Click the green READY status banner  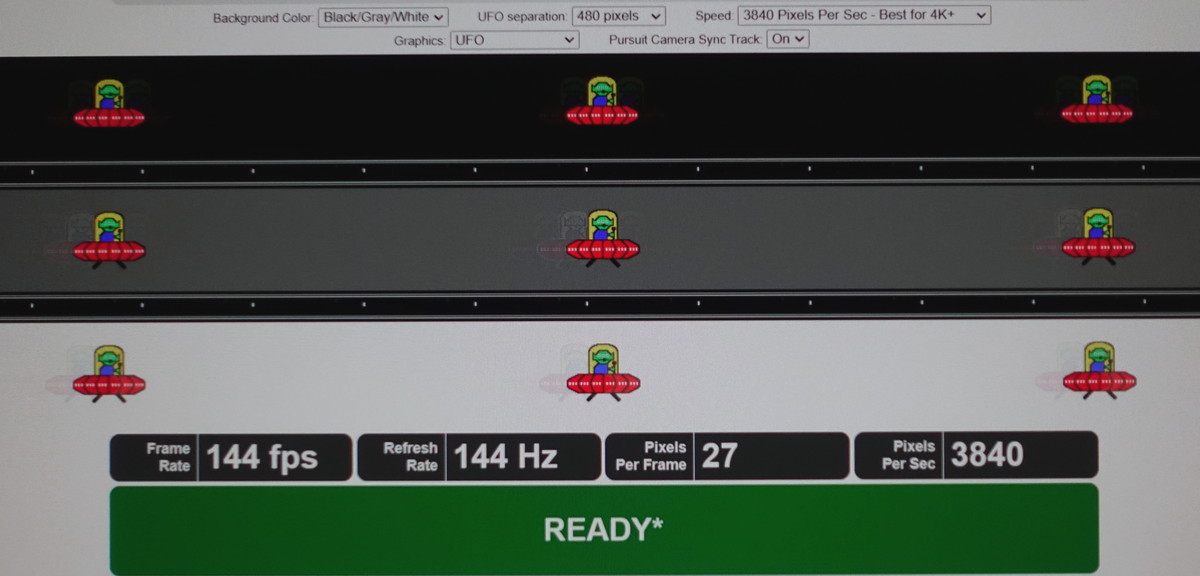coord(603,529)
